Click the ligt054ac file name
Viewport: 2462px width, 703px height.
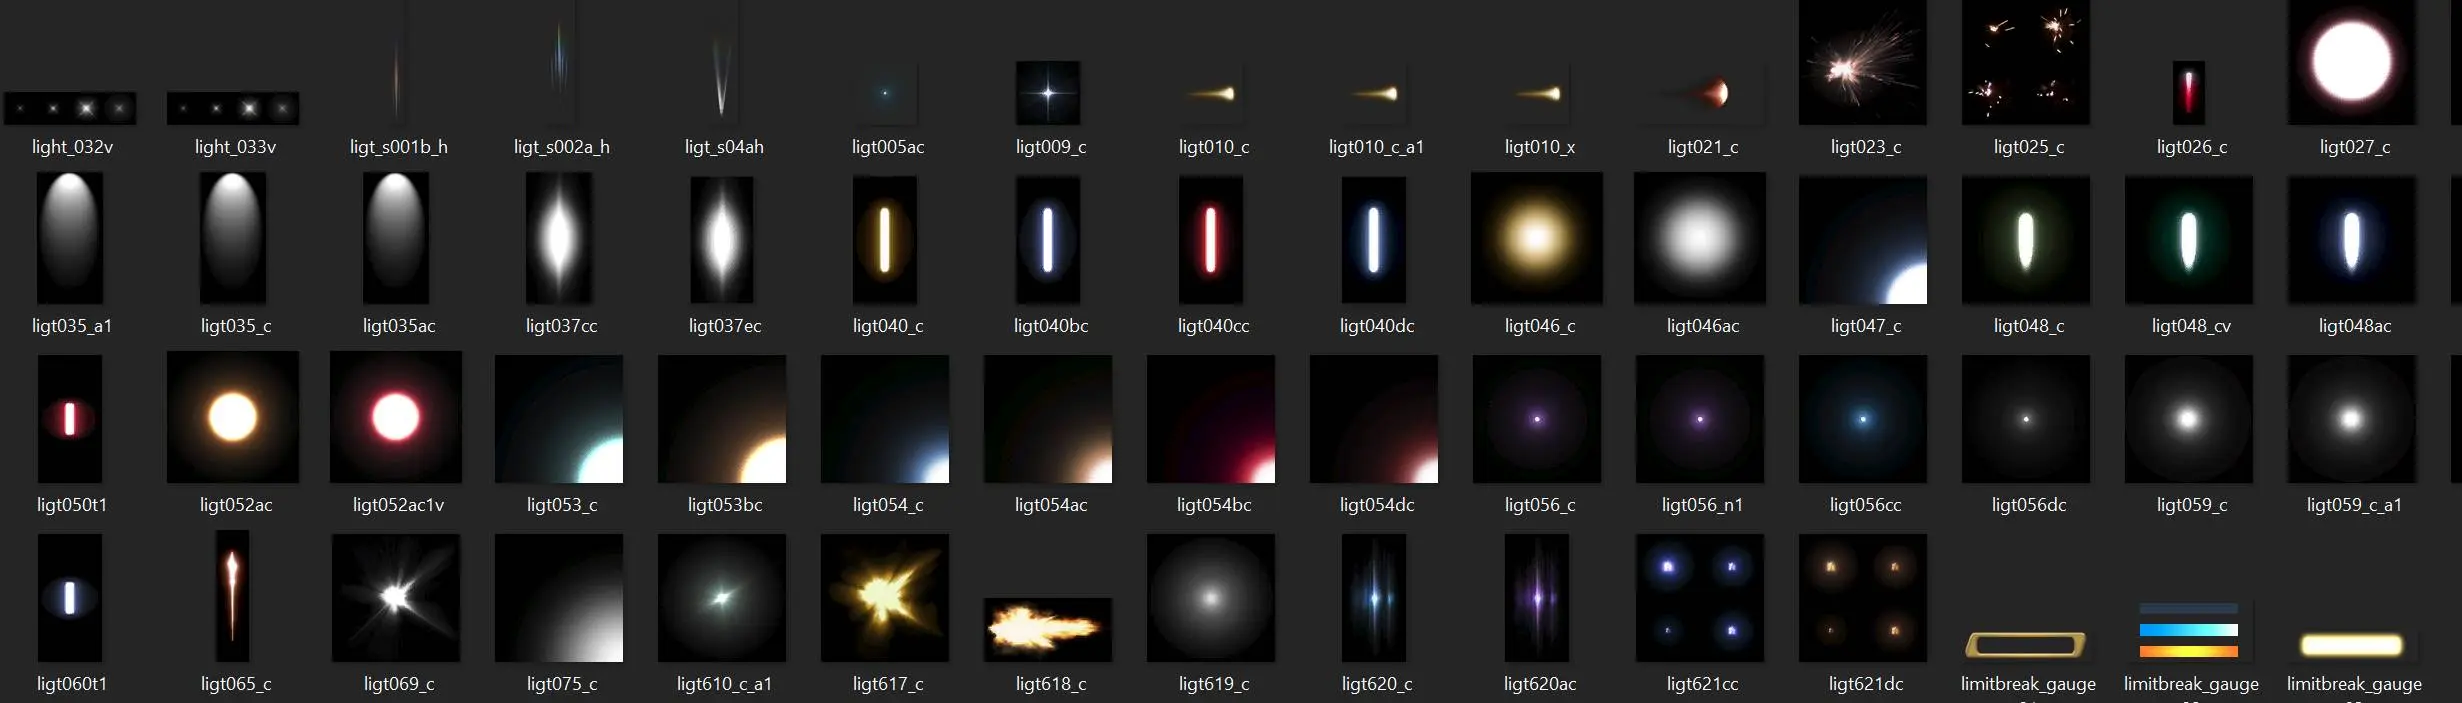click(1051, 505)
